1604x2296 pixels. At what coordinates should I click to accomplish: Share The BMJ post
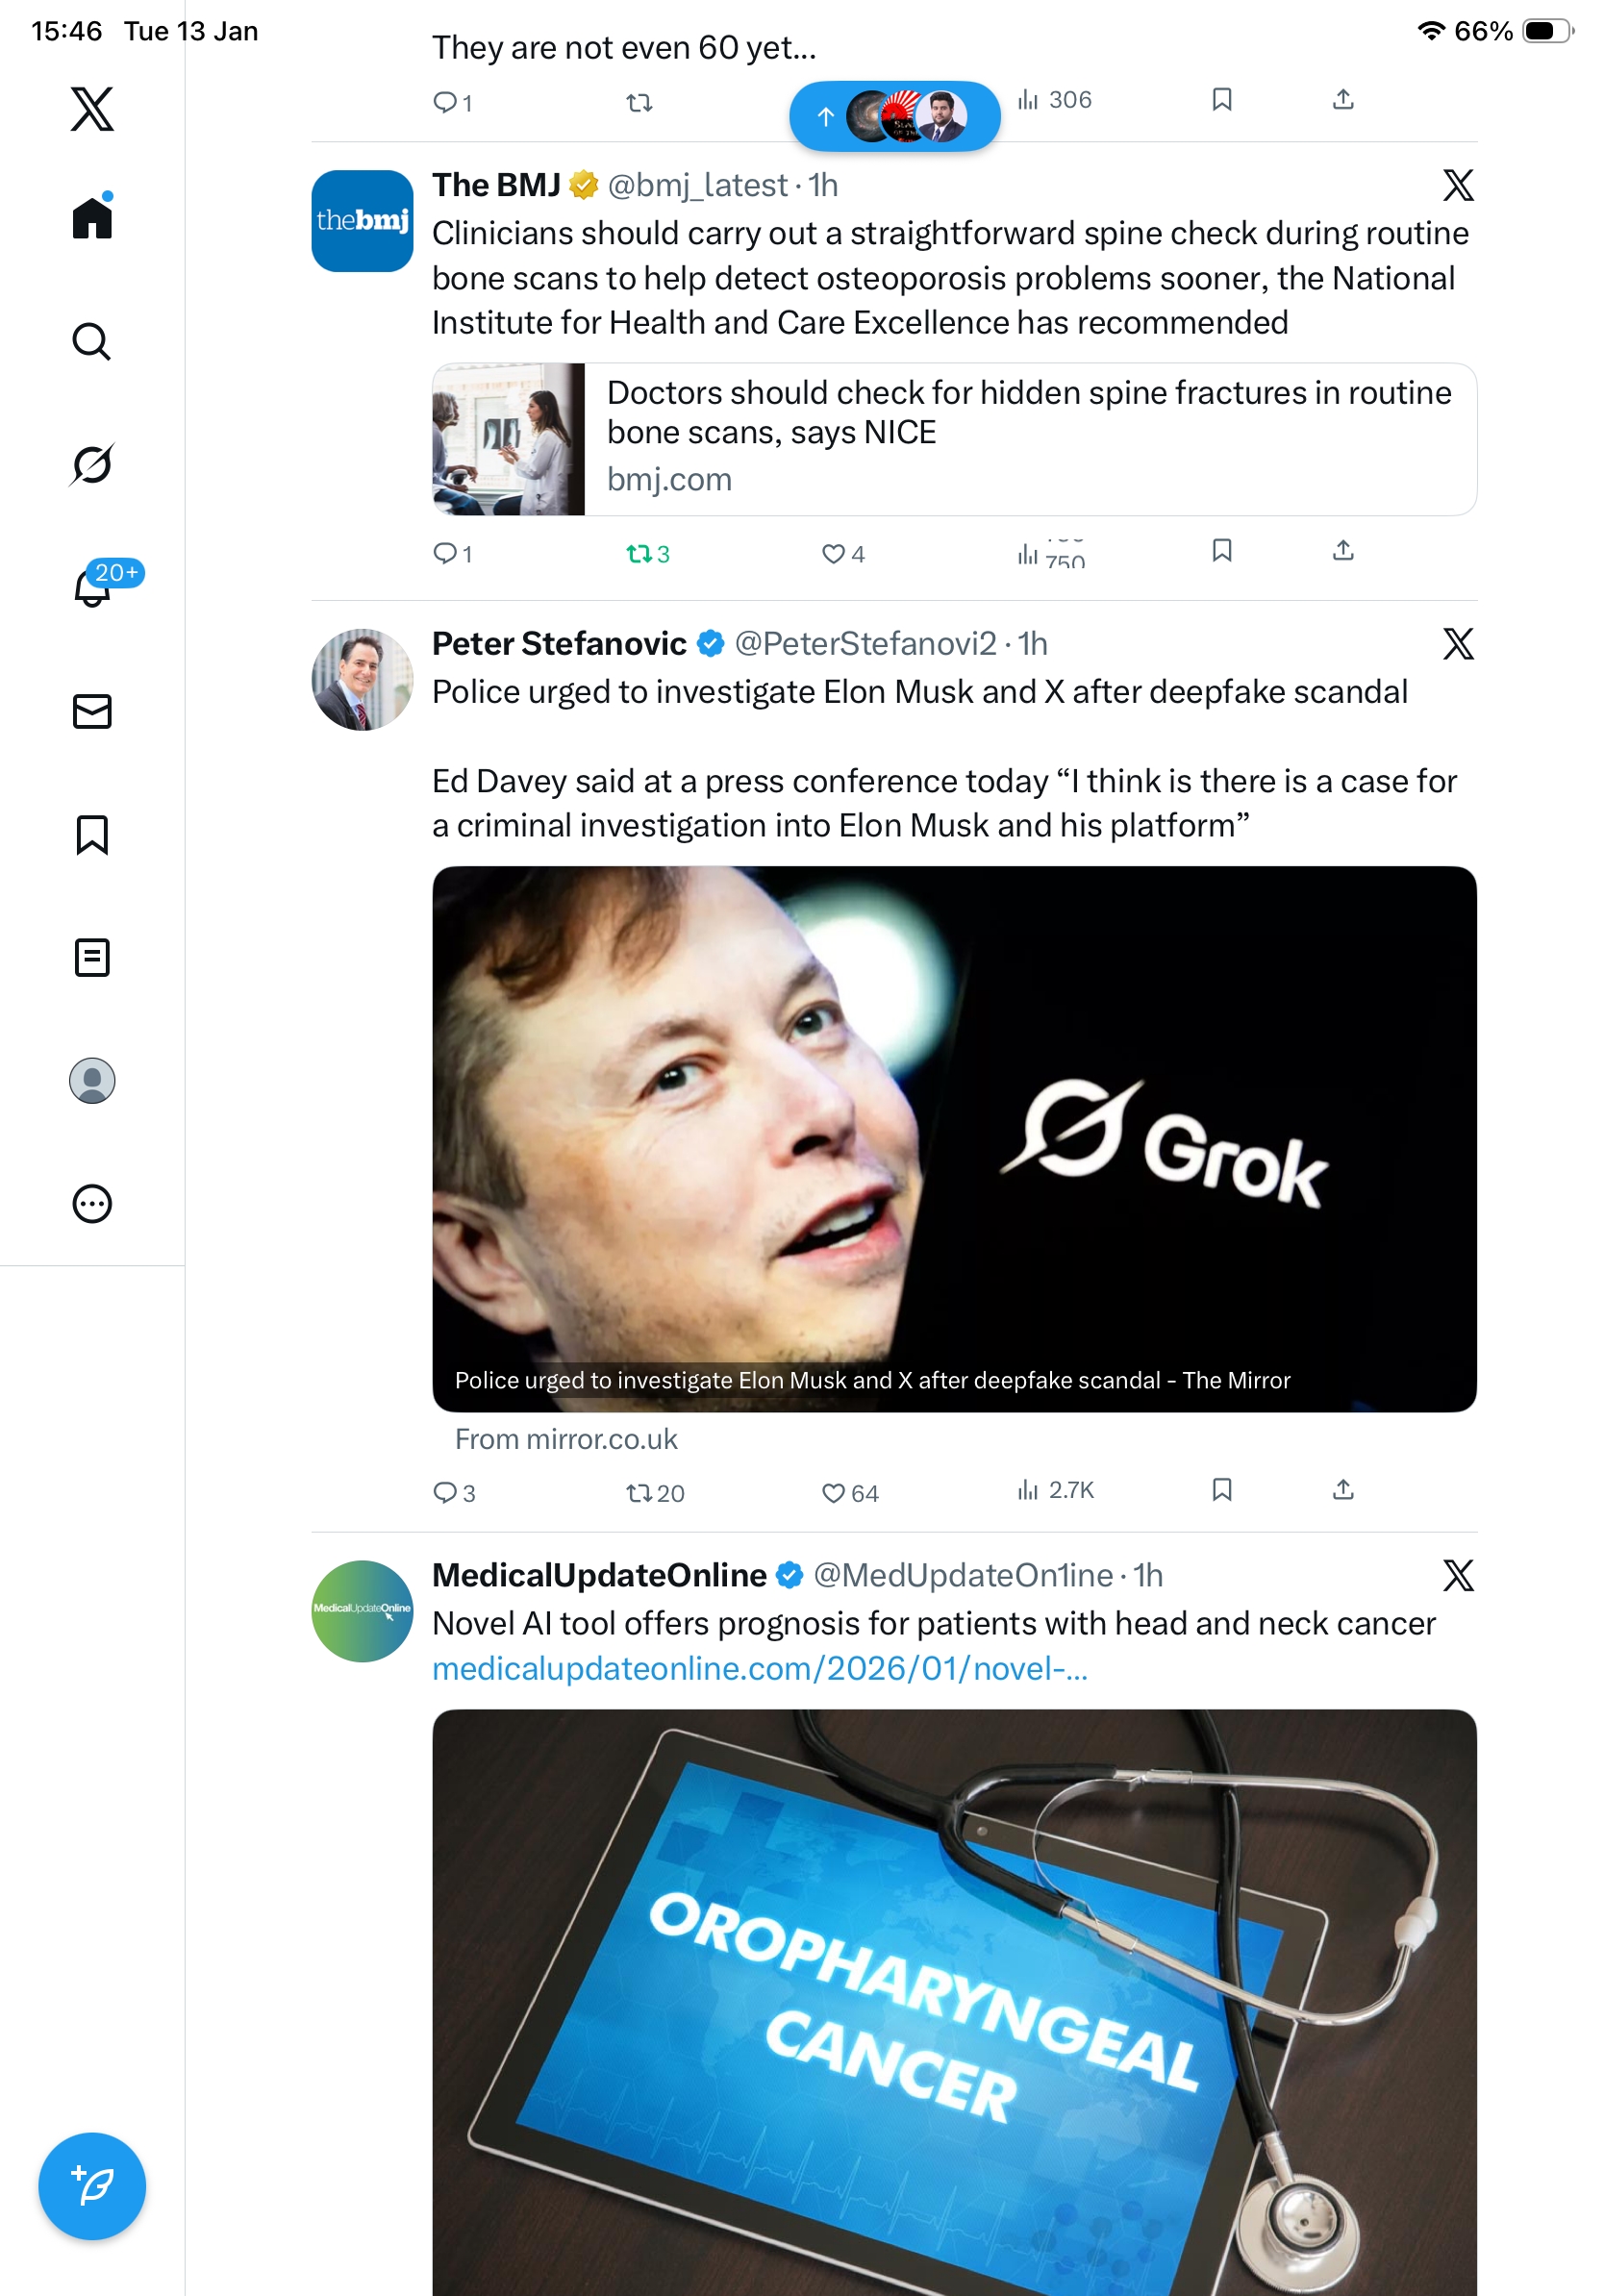pyautogui.click(x=1343, y=551)
